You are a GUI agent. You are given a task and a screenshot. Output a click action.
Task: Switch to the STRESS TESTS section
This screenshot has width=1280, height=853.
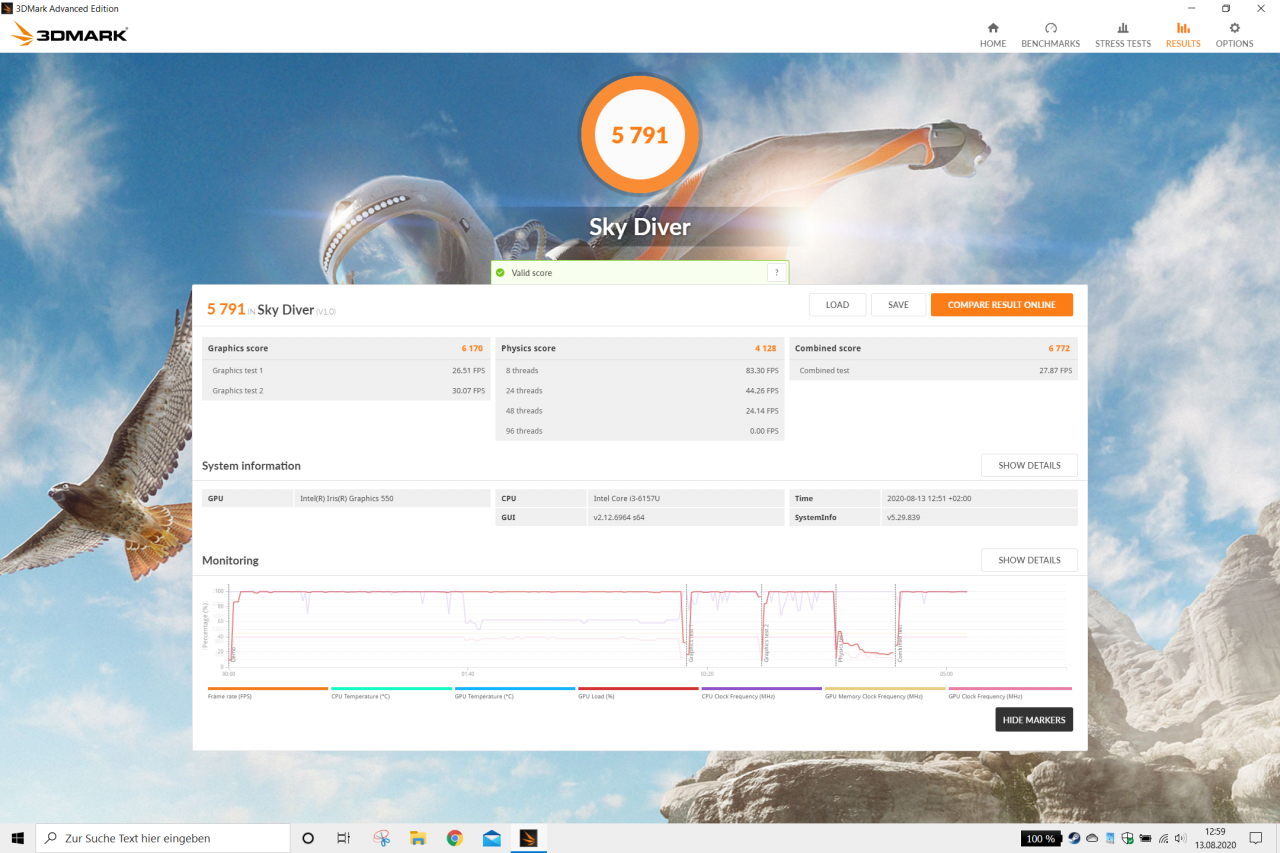(x=1123, y=35)
